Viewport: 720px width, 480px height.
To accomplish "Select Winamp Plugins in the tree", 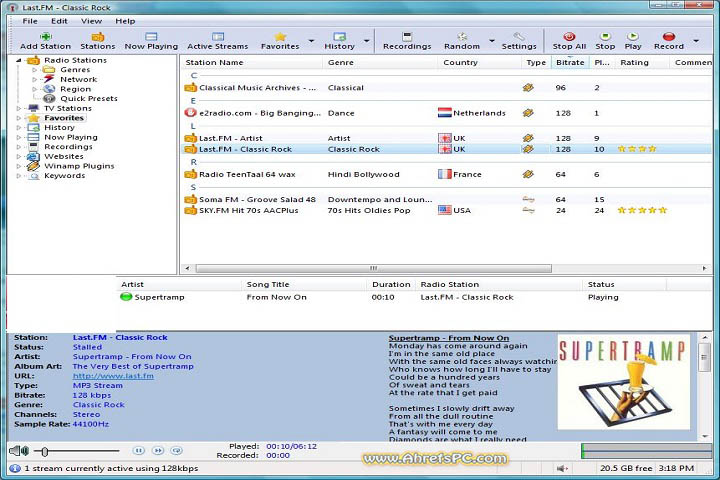I will point(79,166).
